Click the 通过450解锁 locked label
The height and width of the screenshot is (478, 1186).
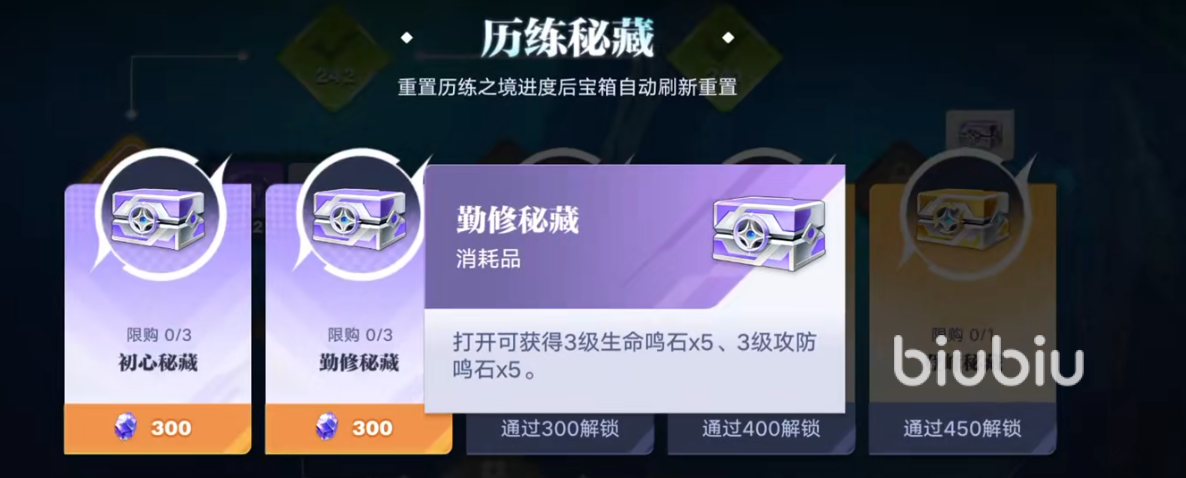(962, 429)
